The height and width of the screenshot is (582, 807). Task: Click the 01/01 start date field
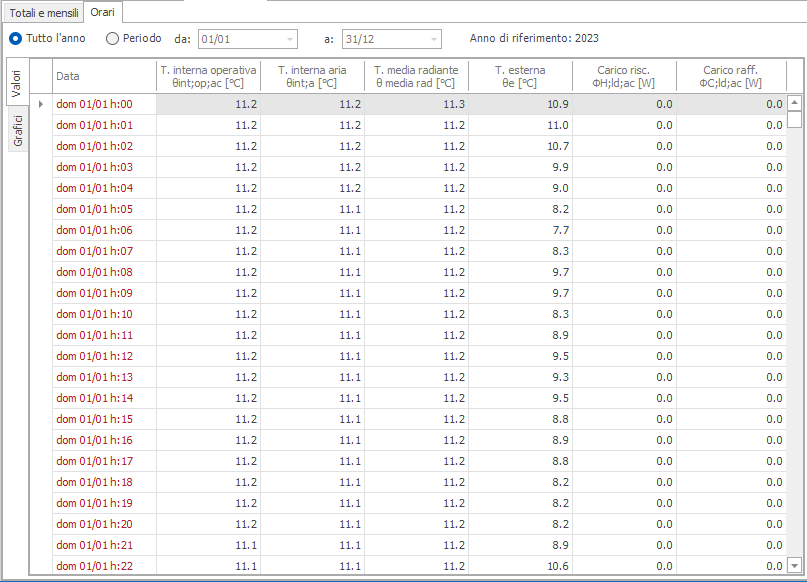pyautogui.click(x=241, y=39)
